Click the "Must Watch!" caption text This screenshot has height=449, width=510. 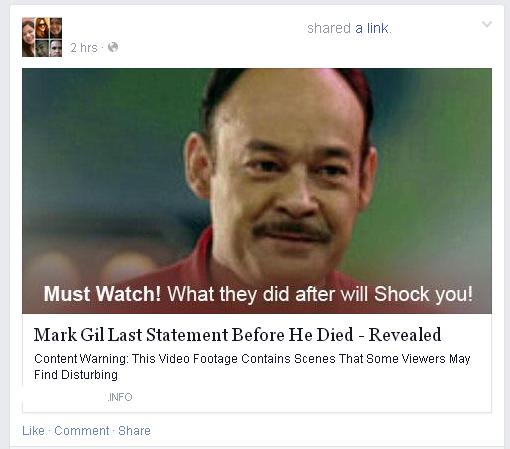[x=102, y=294]
